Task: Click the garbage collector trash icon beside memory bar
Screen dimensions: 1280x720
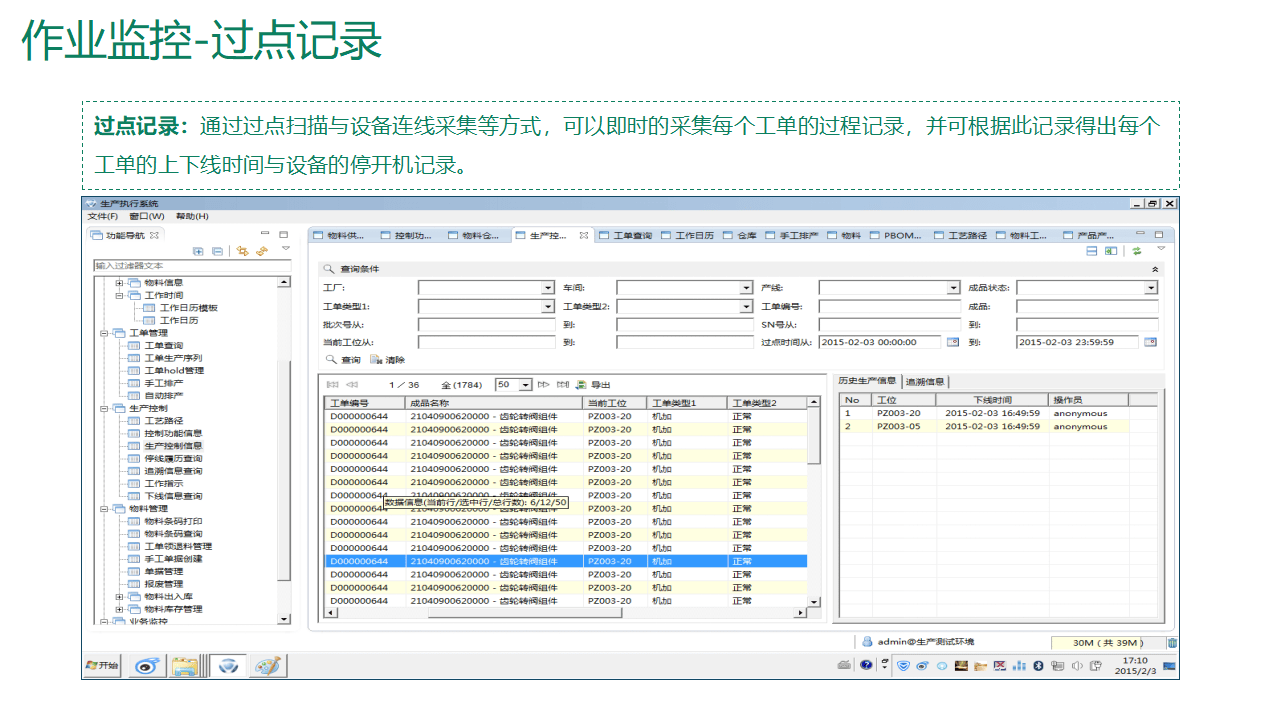Action: coord(1172,643)
